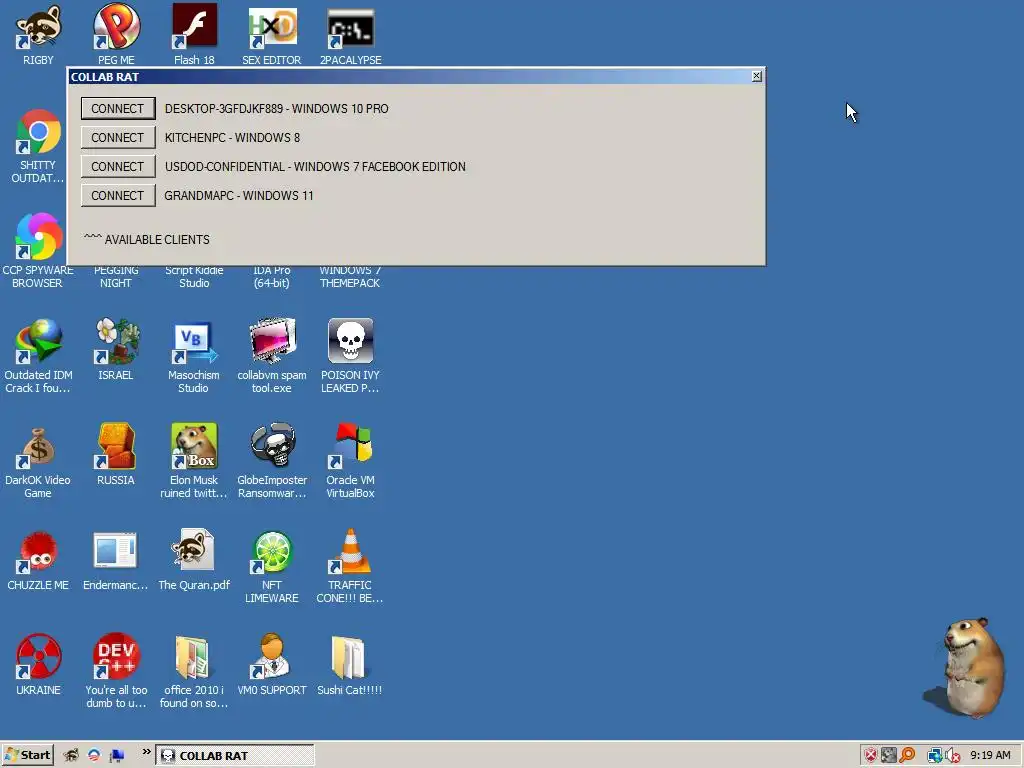Select the RUSSIA orange blocks icon
The image size is (1024, 768).
[116, 447]
